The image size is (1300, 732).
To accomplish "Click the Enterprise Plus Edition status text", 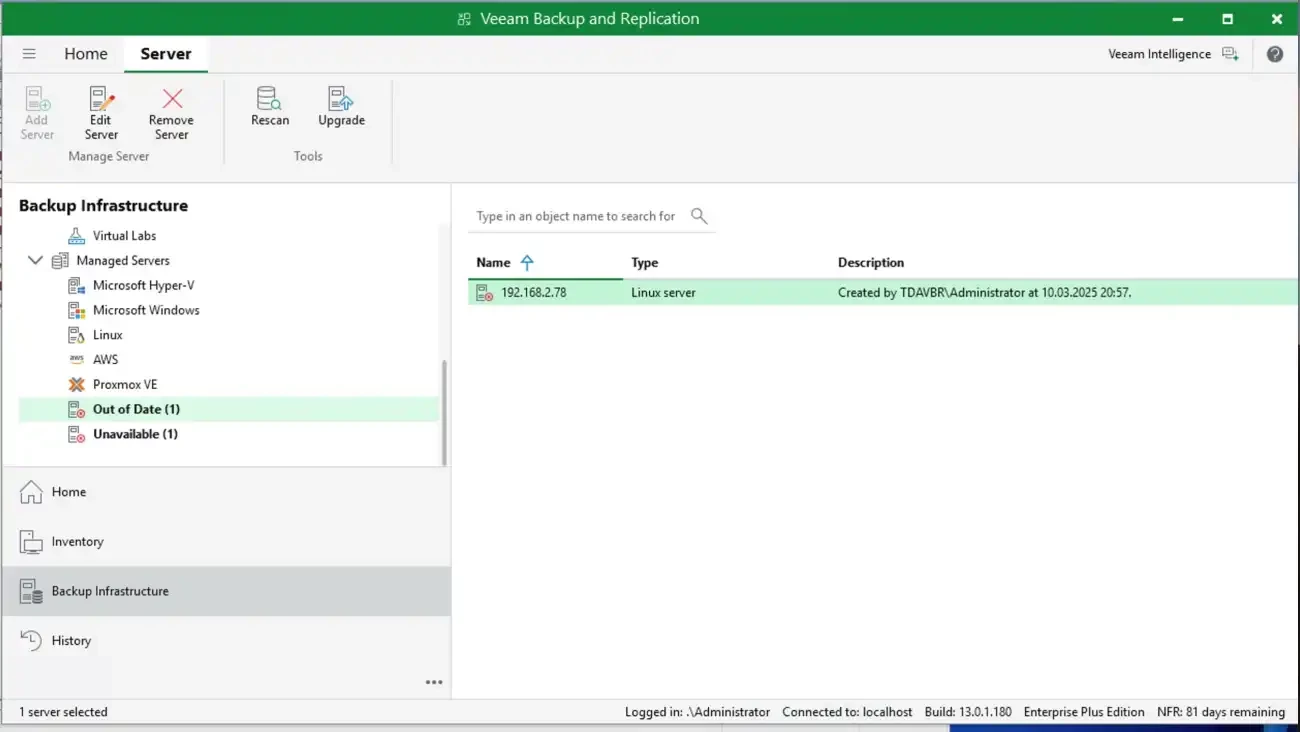I will [1084, 712].
